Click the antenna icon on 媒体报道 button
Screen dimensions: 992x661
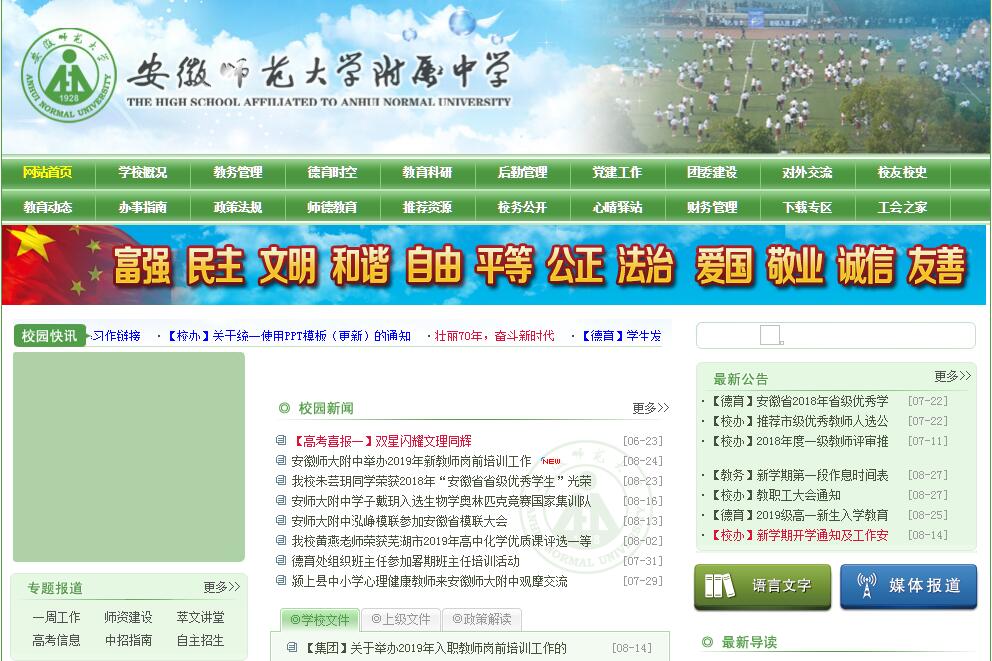866,586
